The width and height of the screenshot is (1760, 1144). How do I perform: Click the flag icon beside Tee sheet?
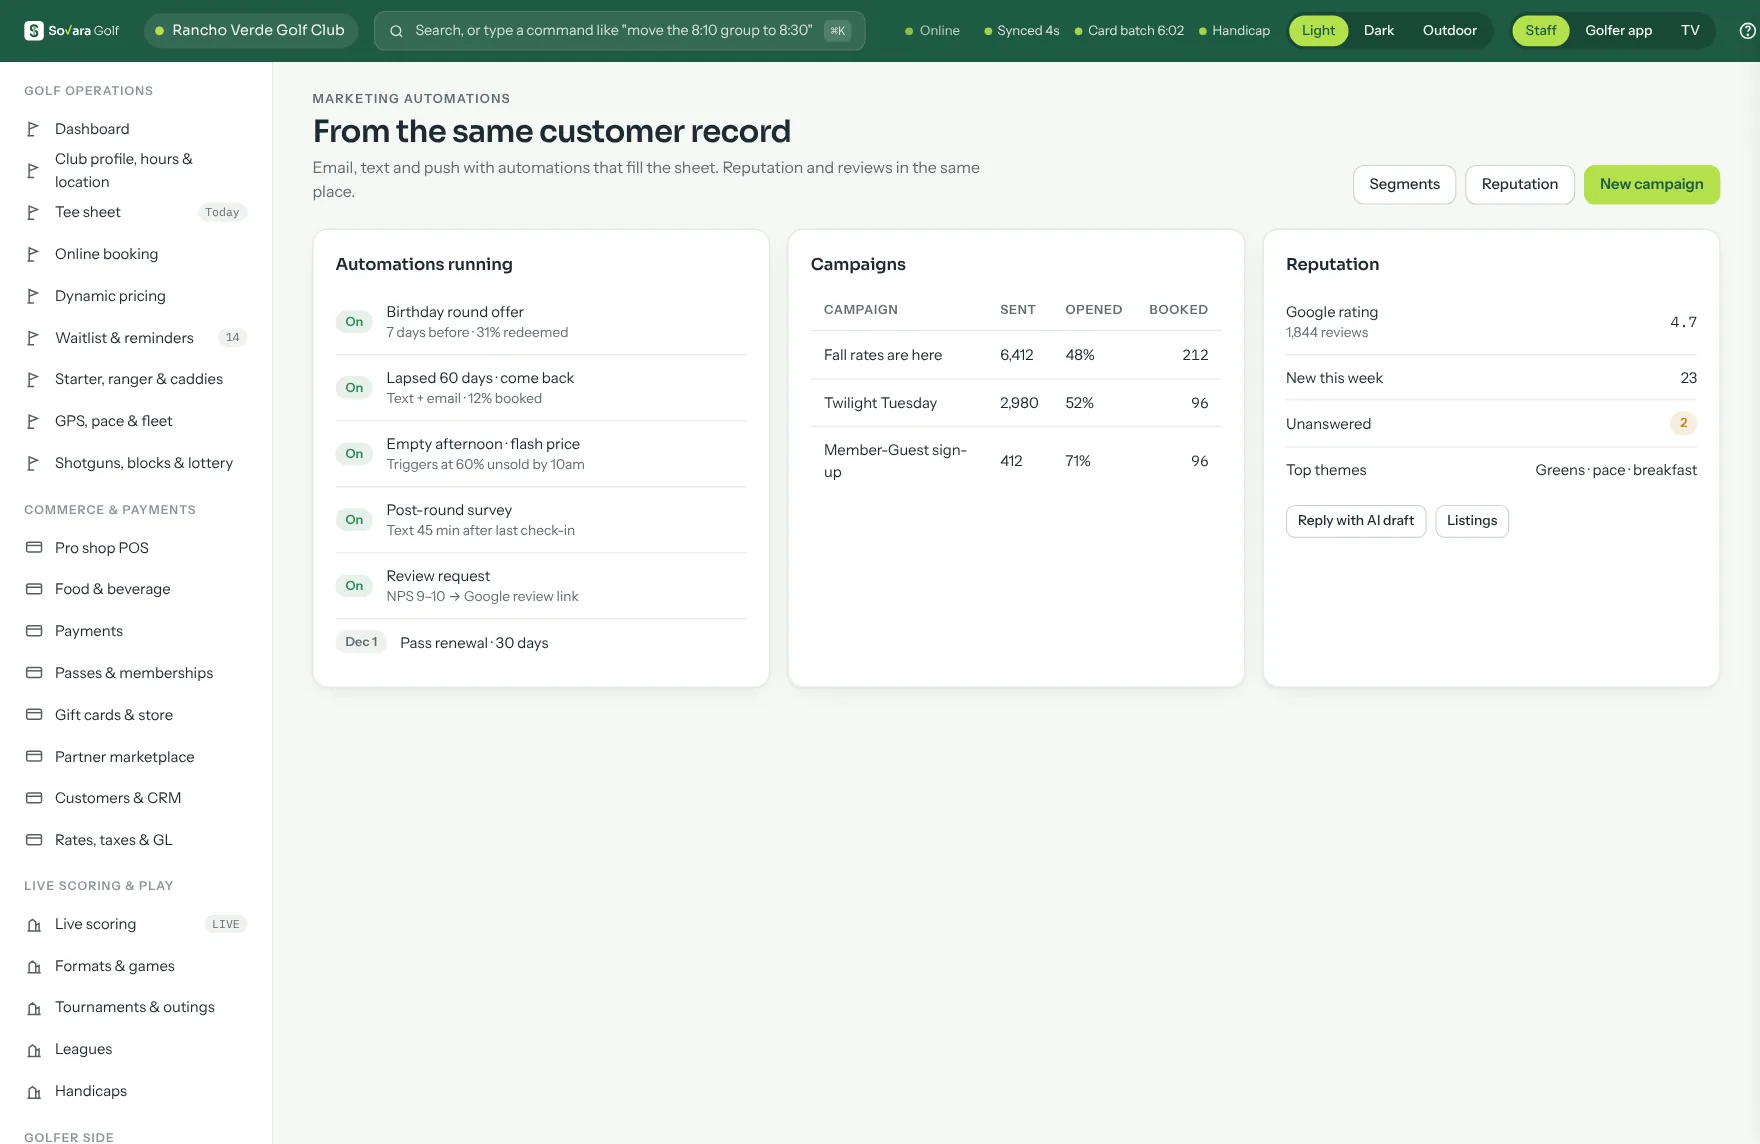tap(33, 212)
